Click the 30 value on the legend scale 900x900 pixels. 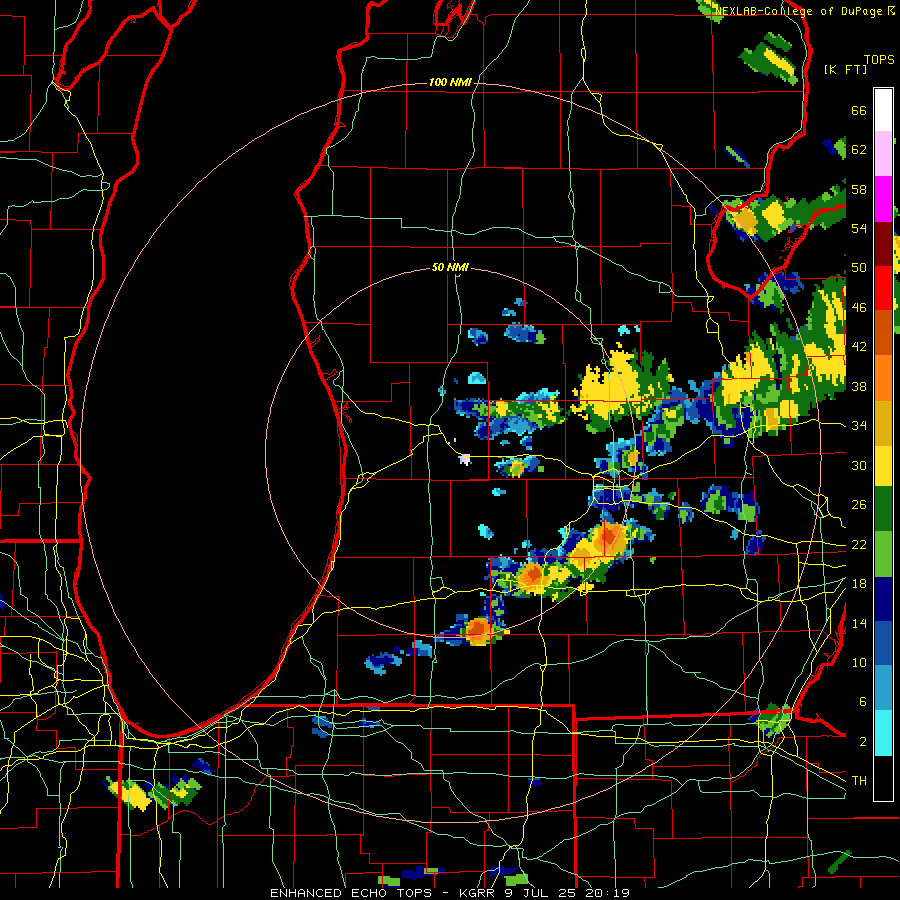tap(859, 465)
